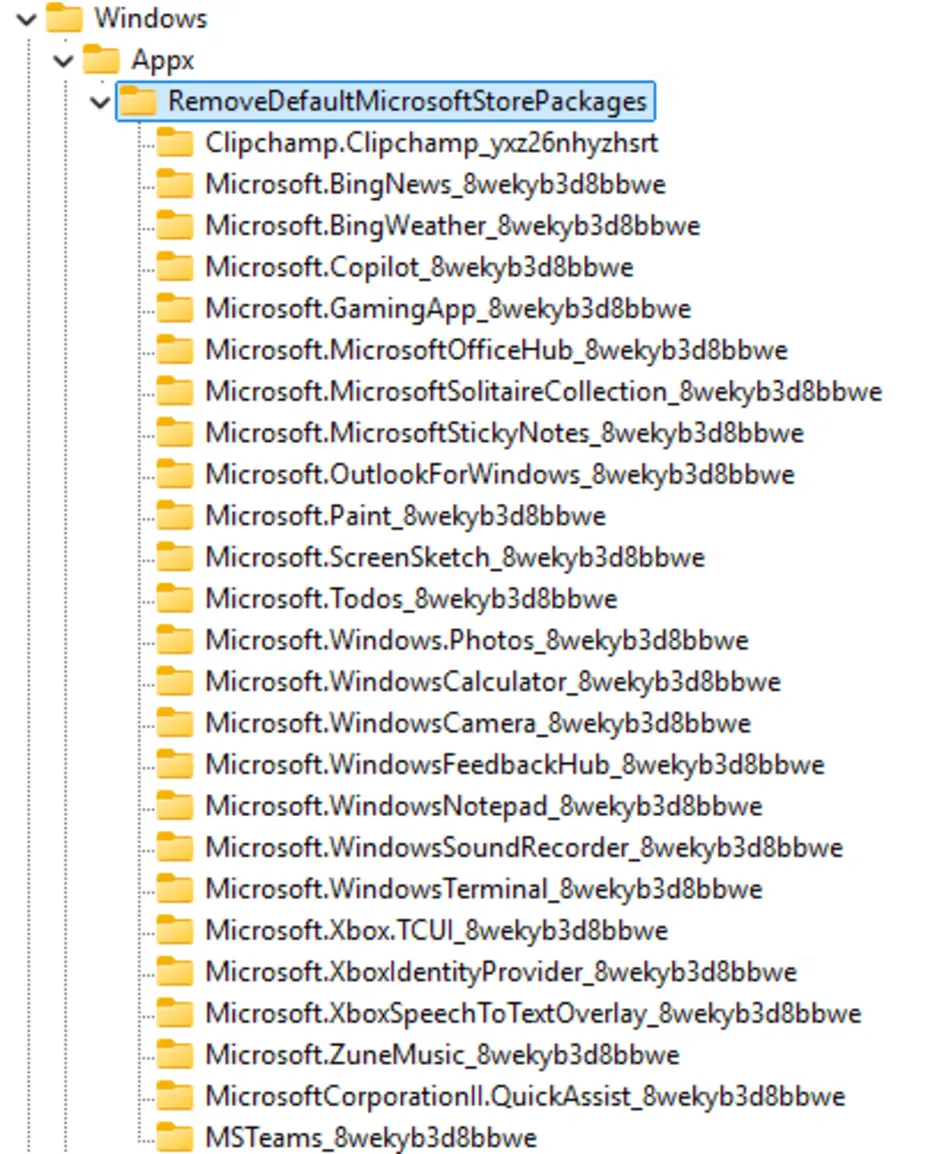The width and height of the screenshot is (944, 1154).
Task: Select Microsoft.Paint_8wekyb3d8bbwe key
Action: coord(405,516)
